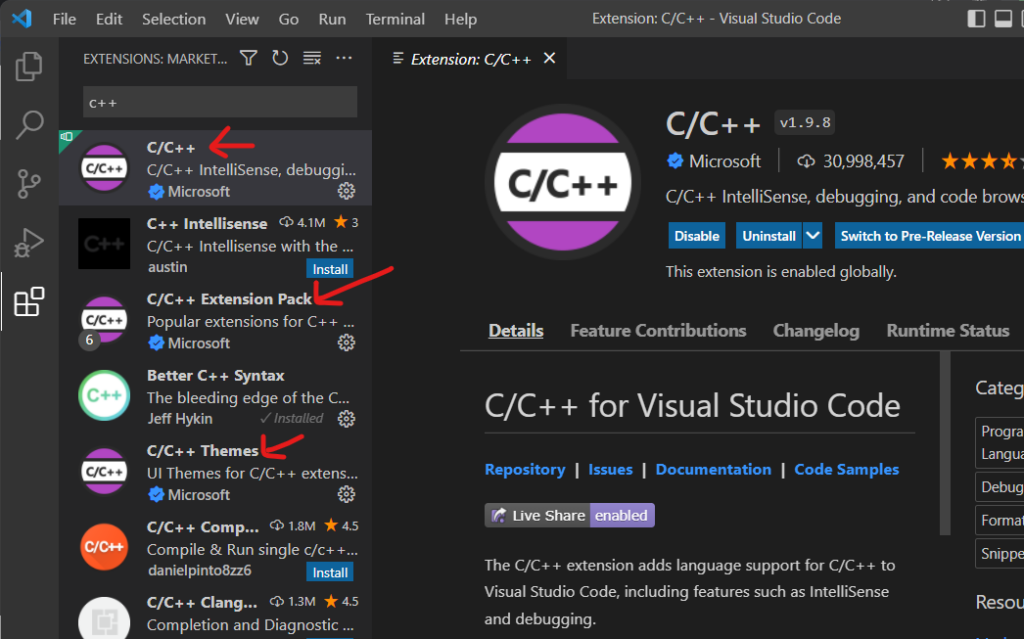1024x639 pixels.
Task: Open the Explorer view in activity bar
Action: pyautogui.click(x=29, y=67)
